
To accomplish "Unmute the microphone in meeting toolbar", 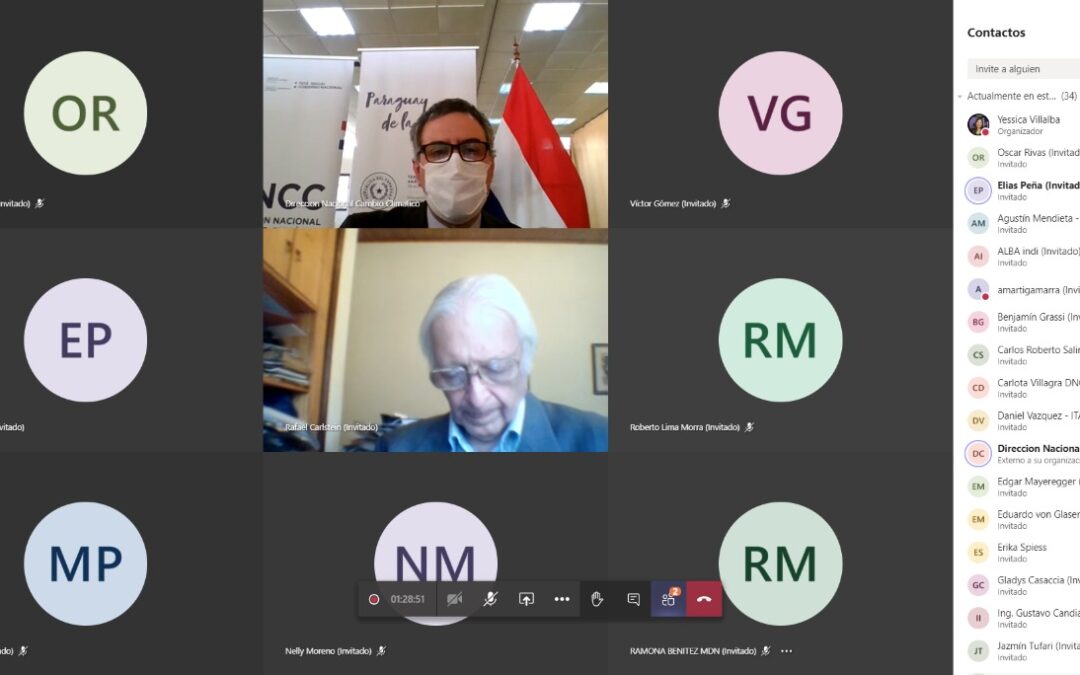I will tap(490, 599).
